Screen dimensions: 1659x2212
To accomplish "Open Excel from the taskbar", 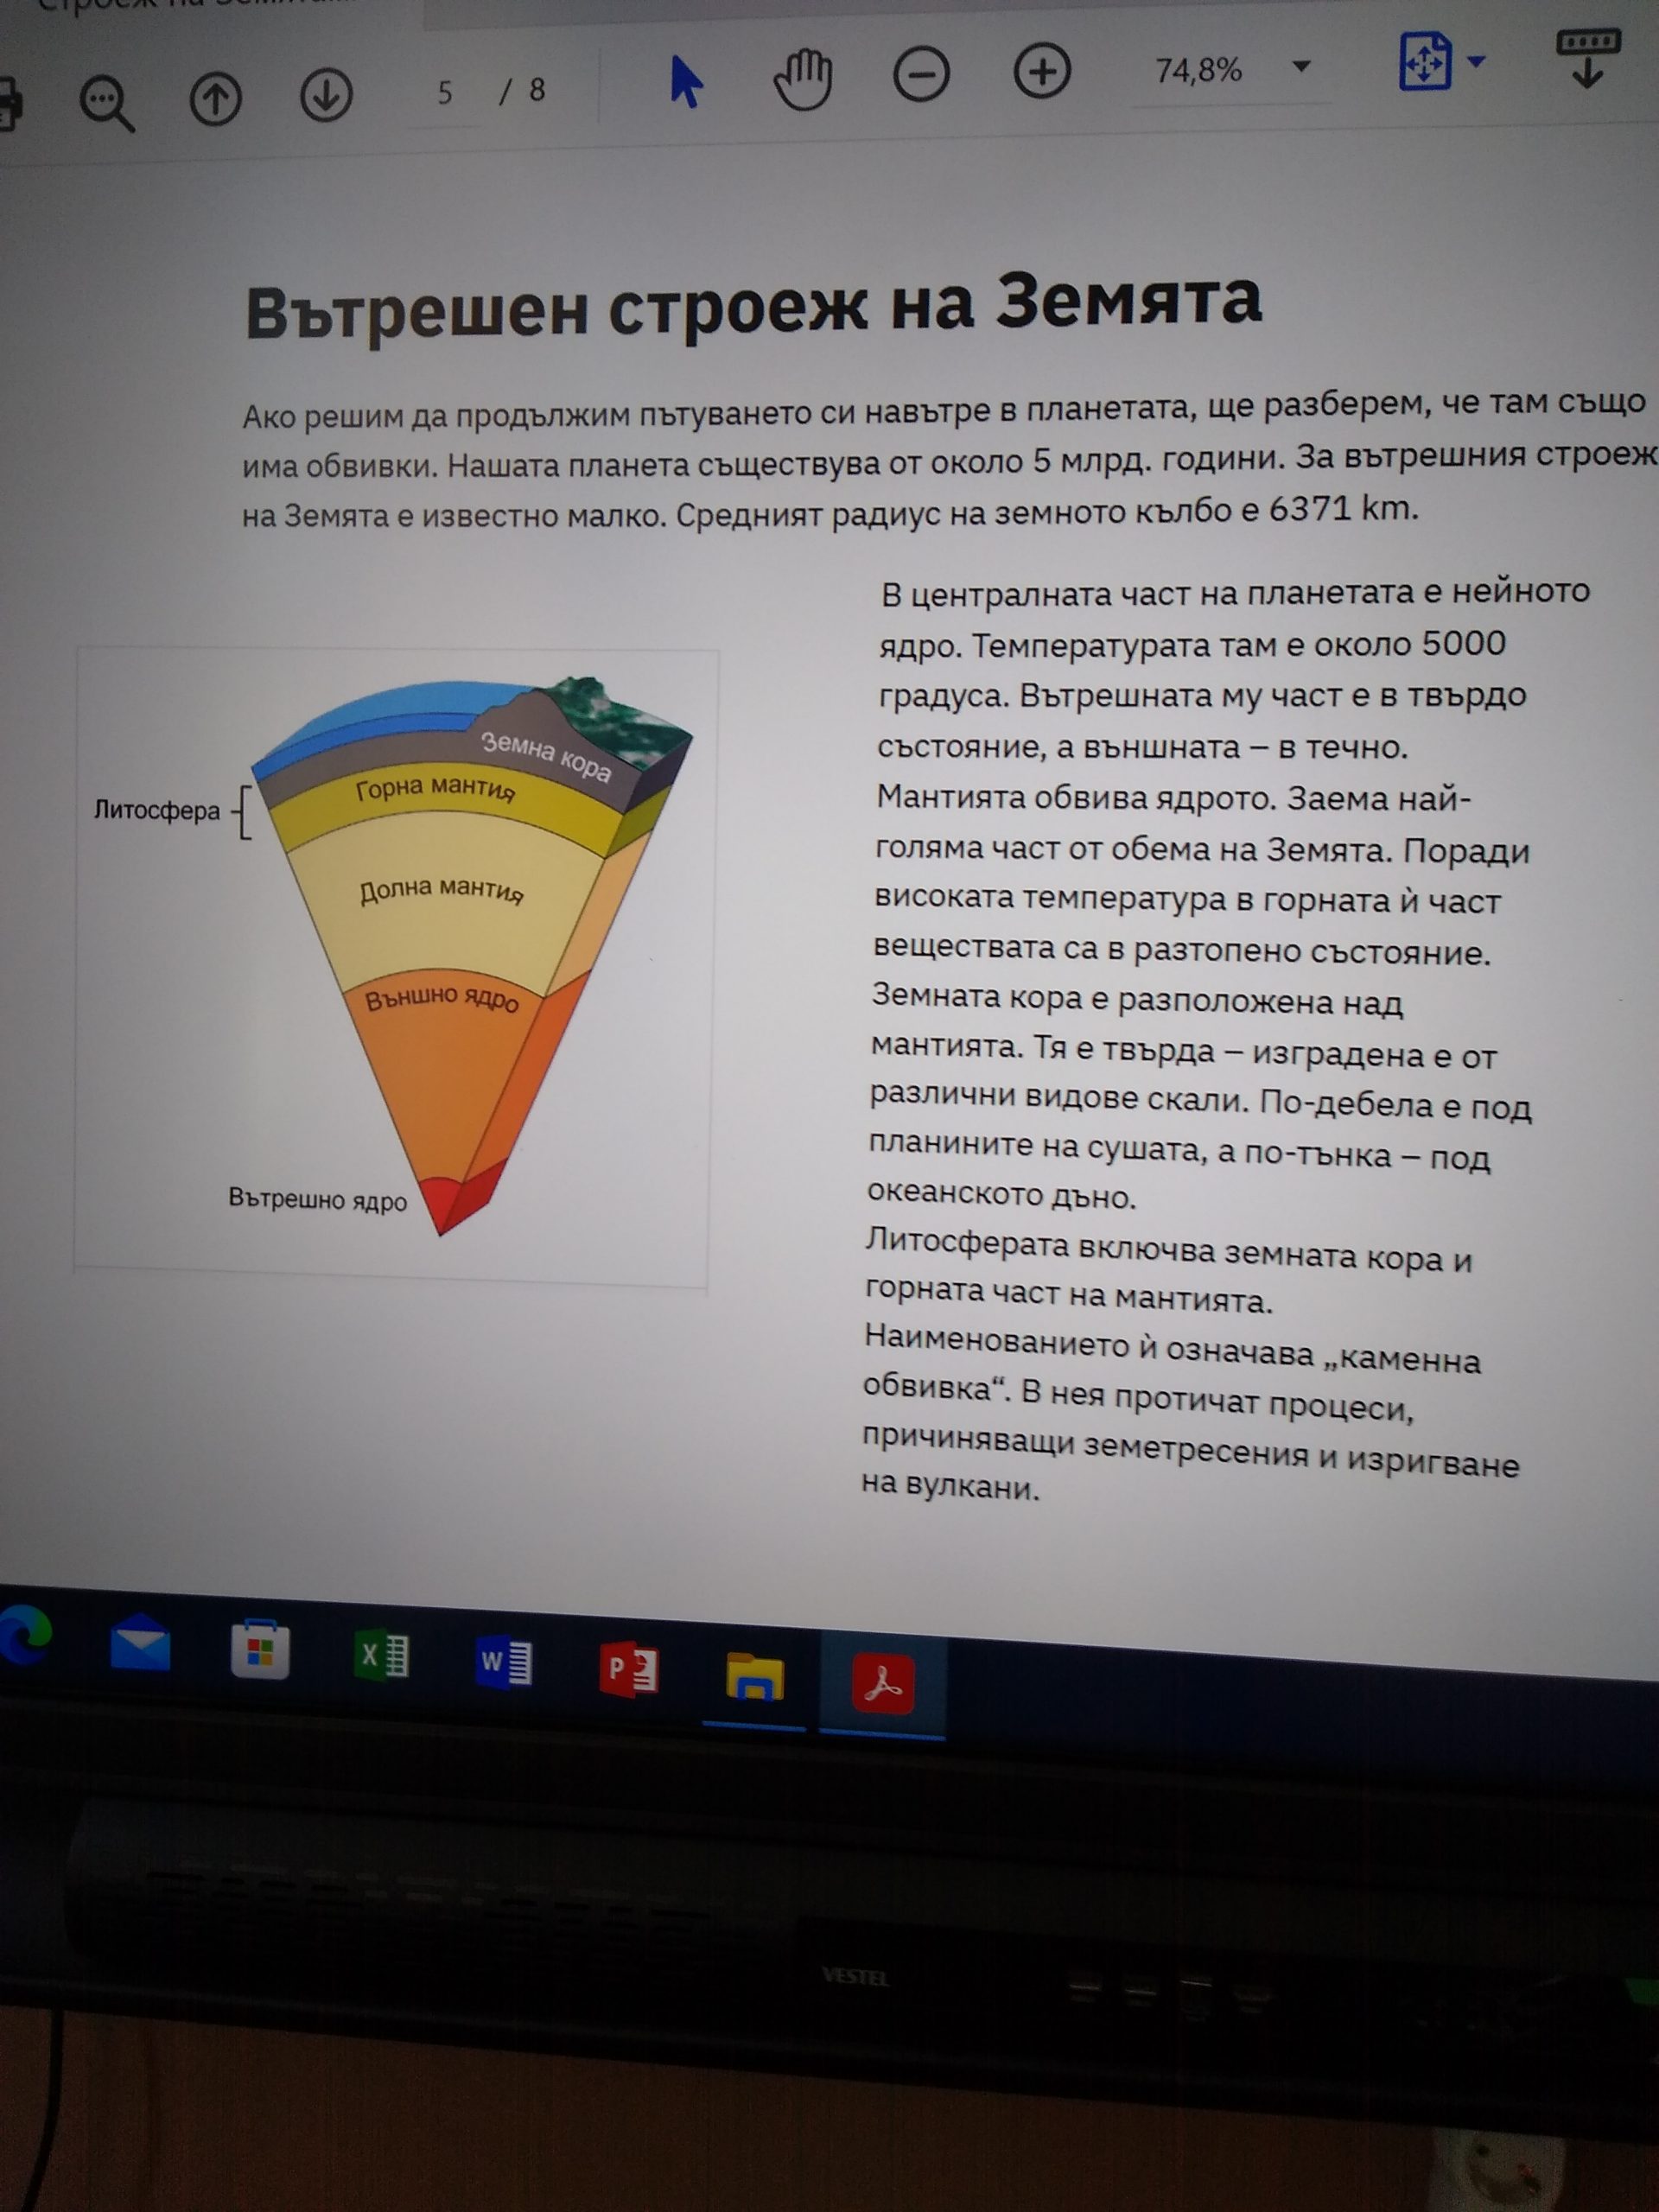I will [381, 1655].
